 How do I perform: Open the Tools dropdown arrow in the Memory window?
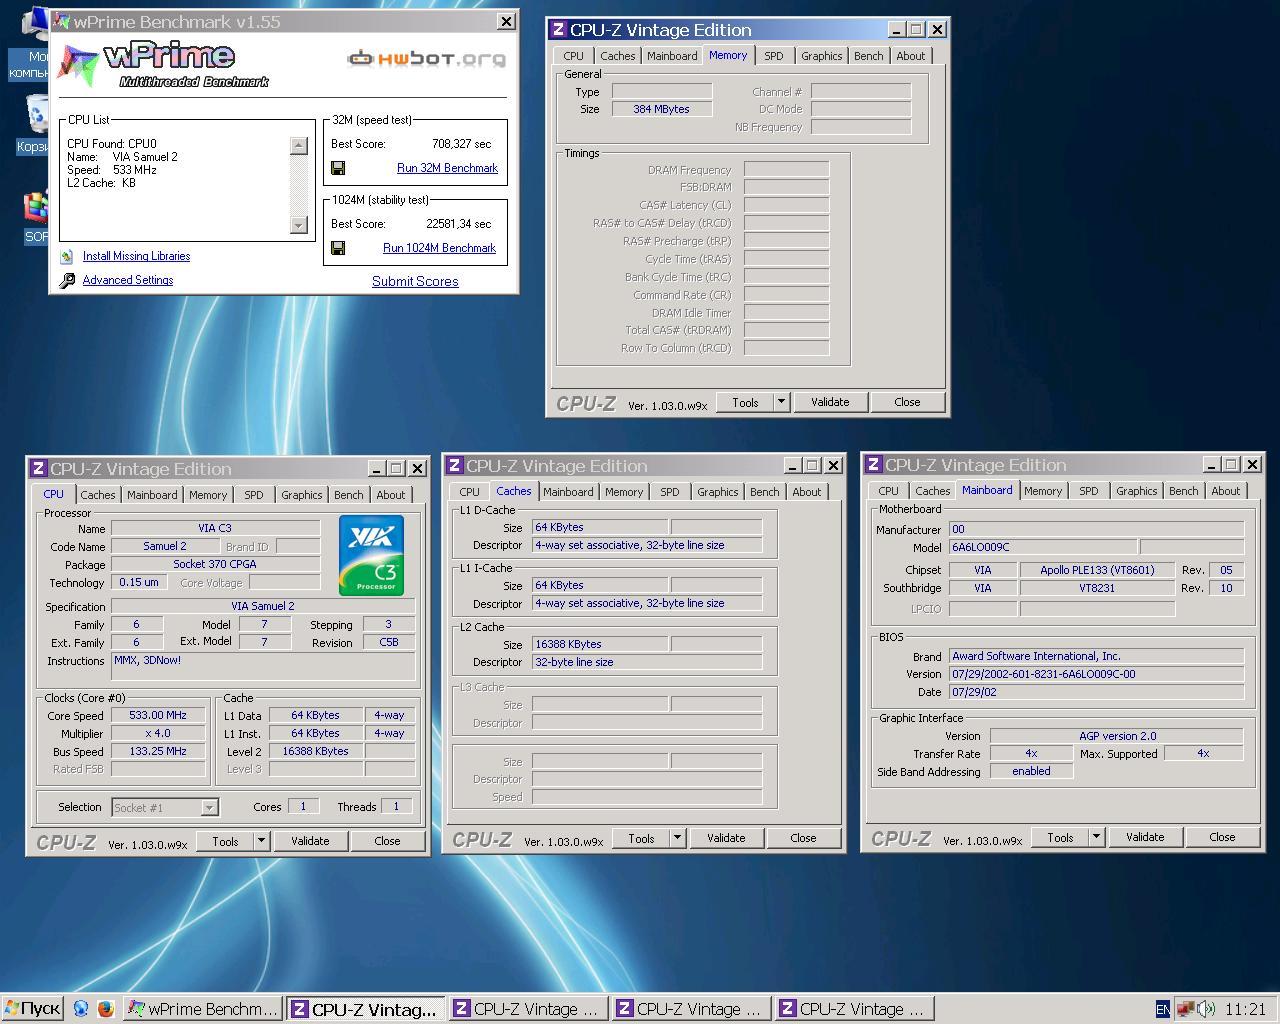pyautogui.click(x=782, y=402)
